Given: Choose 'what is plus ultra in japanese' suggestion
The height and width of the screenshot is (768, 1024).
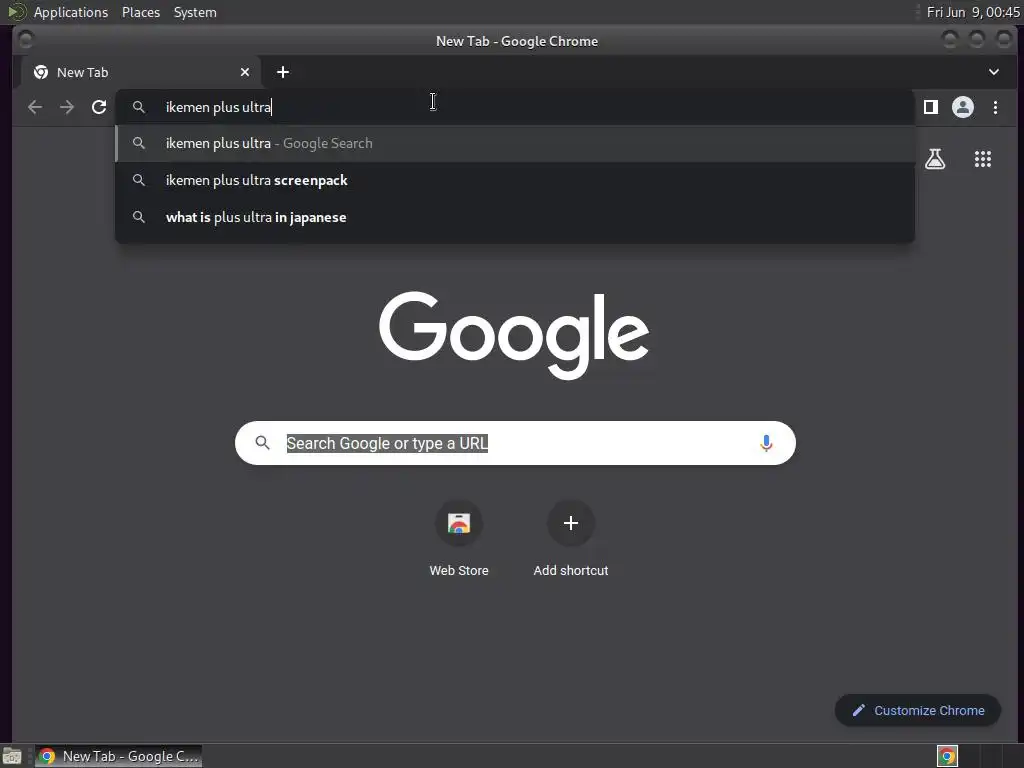Looking at the screenshot, I should point(515,217).
